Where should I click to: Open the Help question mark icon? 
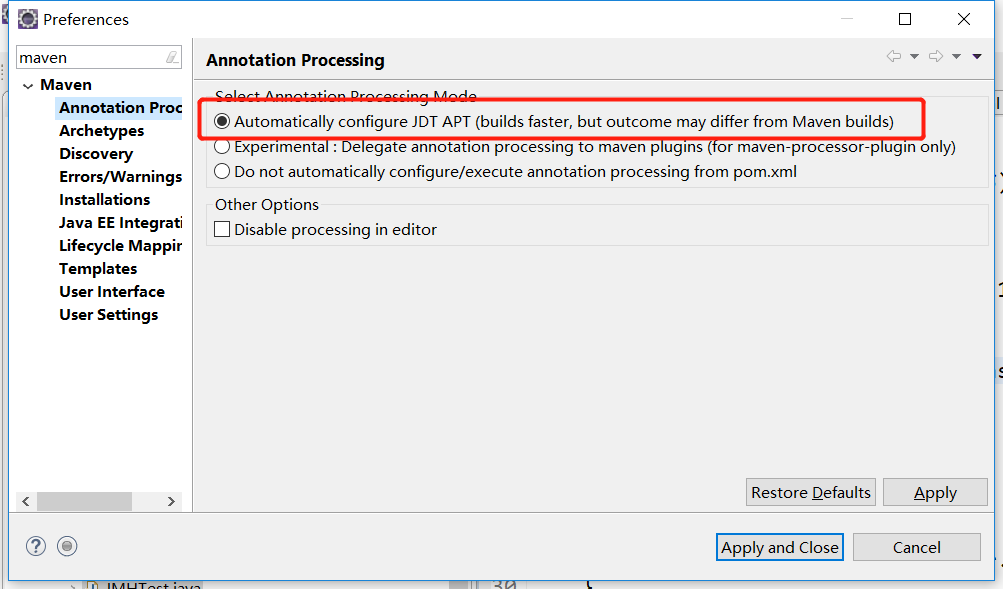[36, 546]
